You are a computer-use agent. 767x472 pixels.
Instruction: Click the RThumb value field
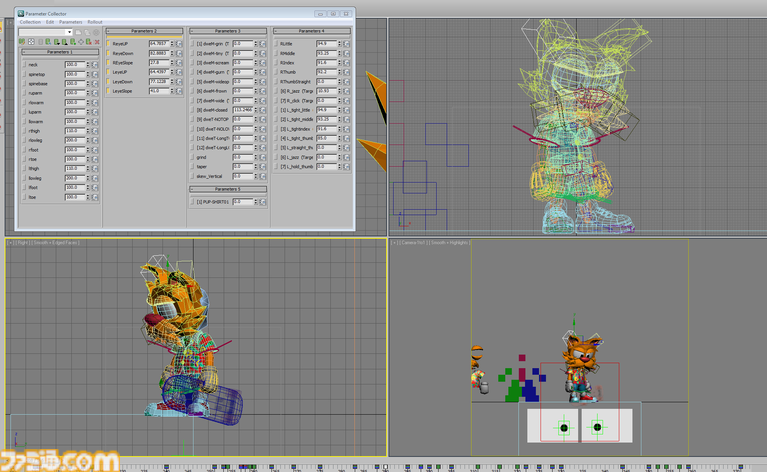pyautogui.click(x=326, y=72)
